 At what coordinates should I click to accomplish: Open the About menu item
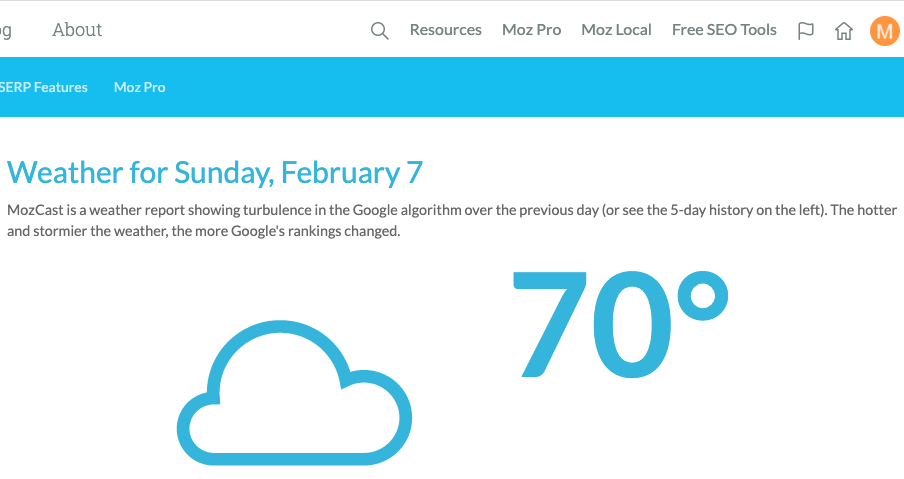(77, 30)
